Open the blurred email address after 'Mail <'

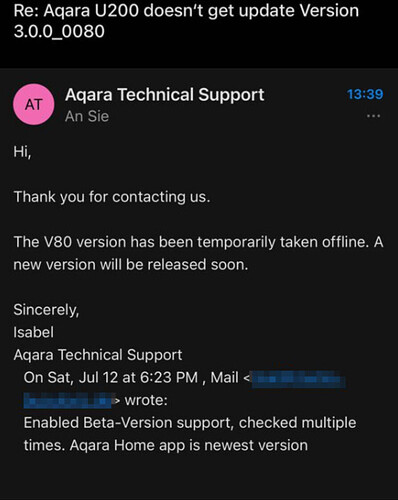point(299,379)
